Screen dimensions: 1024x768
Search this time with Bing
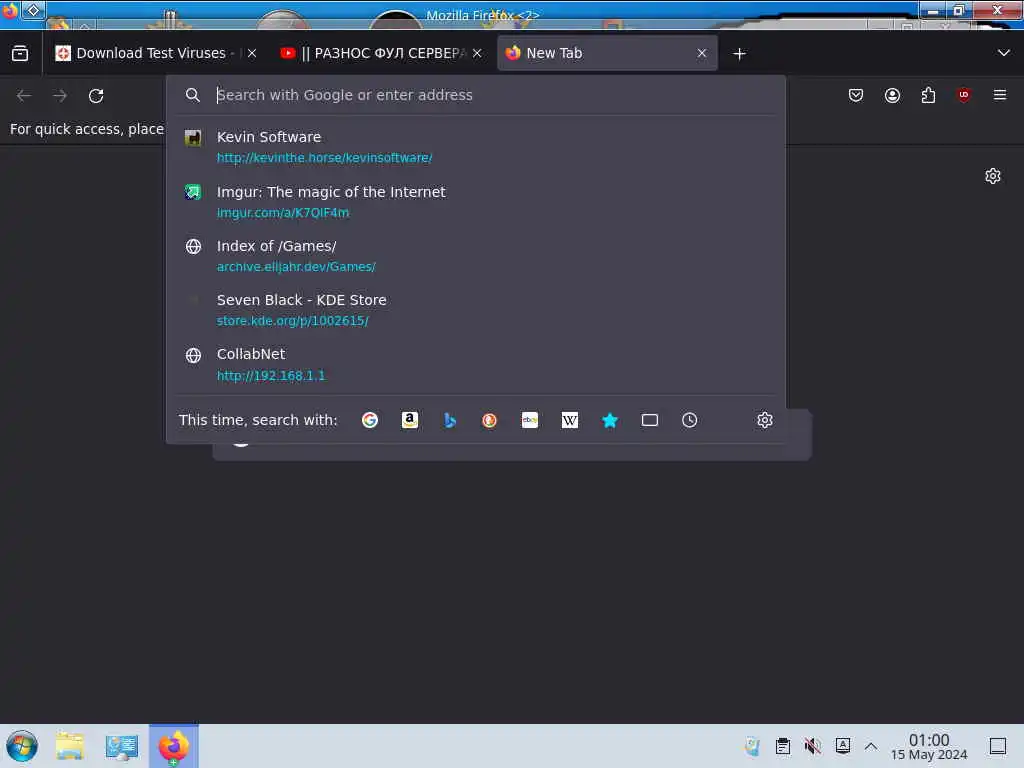coord(450,420)
